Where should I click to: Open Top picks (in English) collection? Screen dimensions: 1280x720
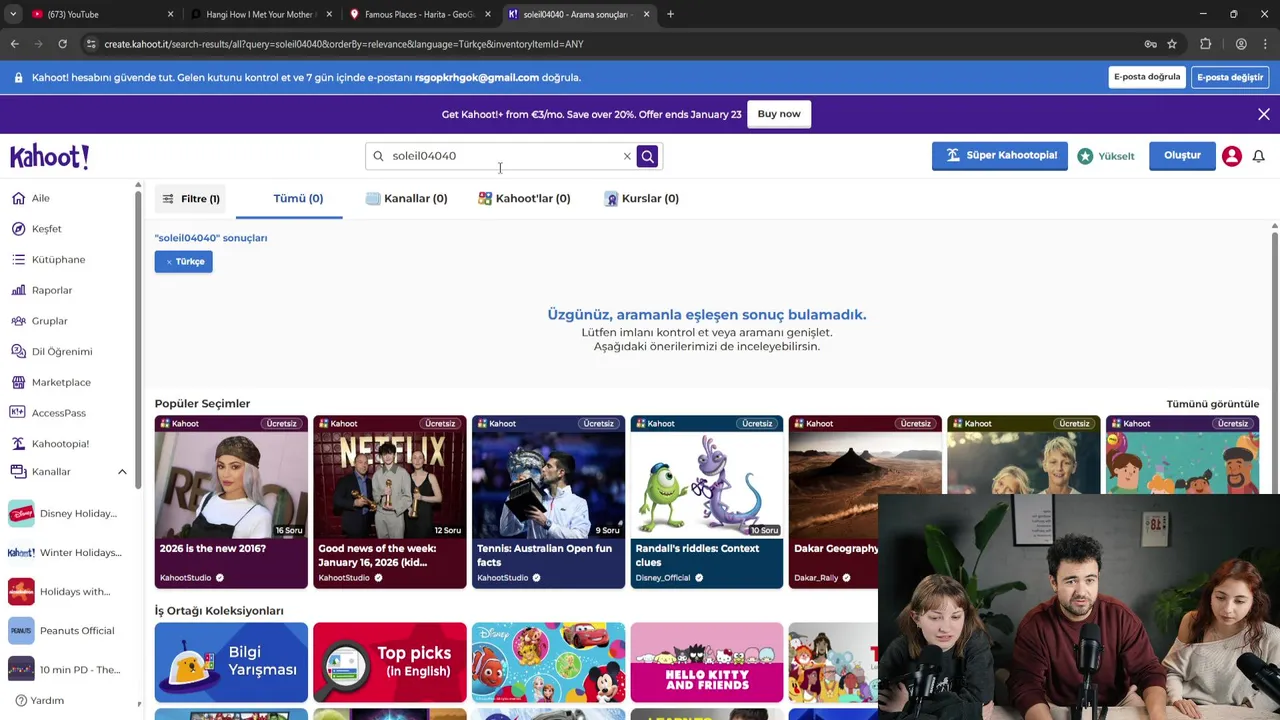(x=390, y=663)
